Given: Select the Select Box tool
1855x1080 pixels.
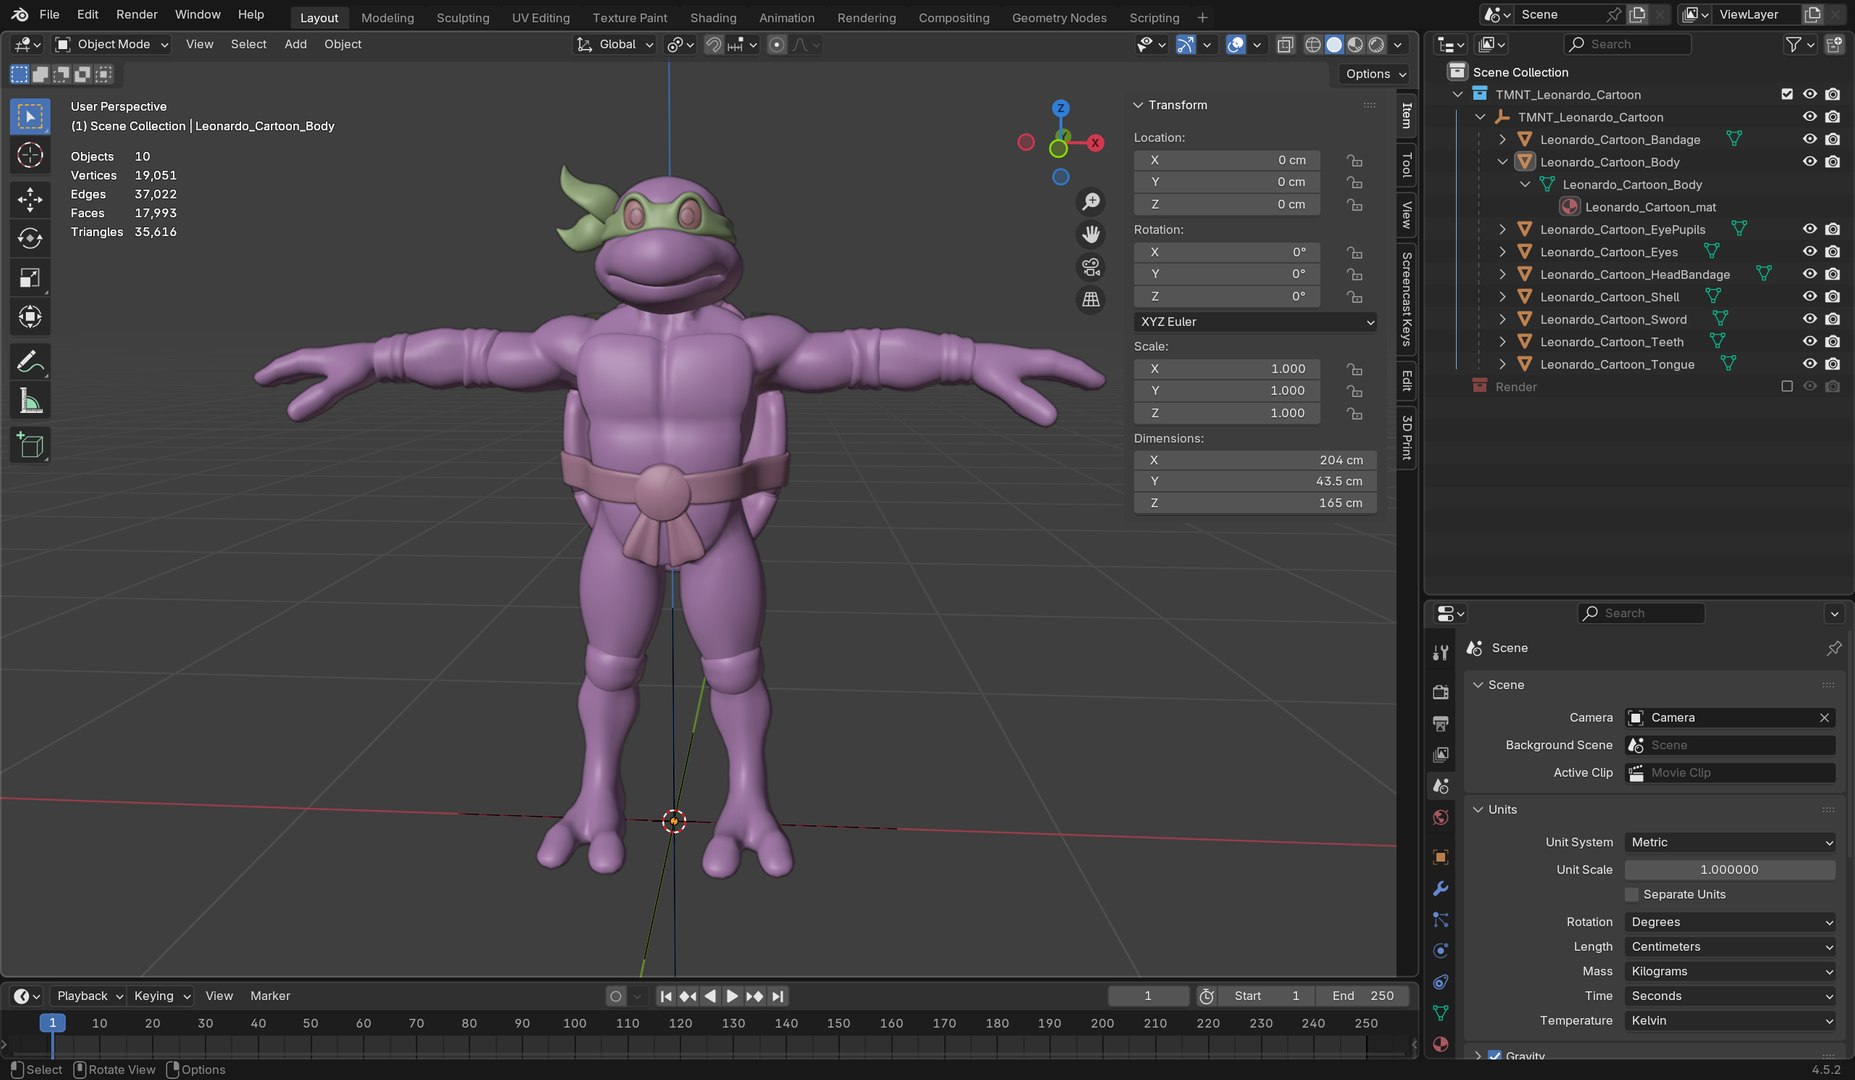Looking at the screenshot, I should 30,117.
